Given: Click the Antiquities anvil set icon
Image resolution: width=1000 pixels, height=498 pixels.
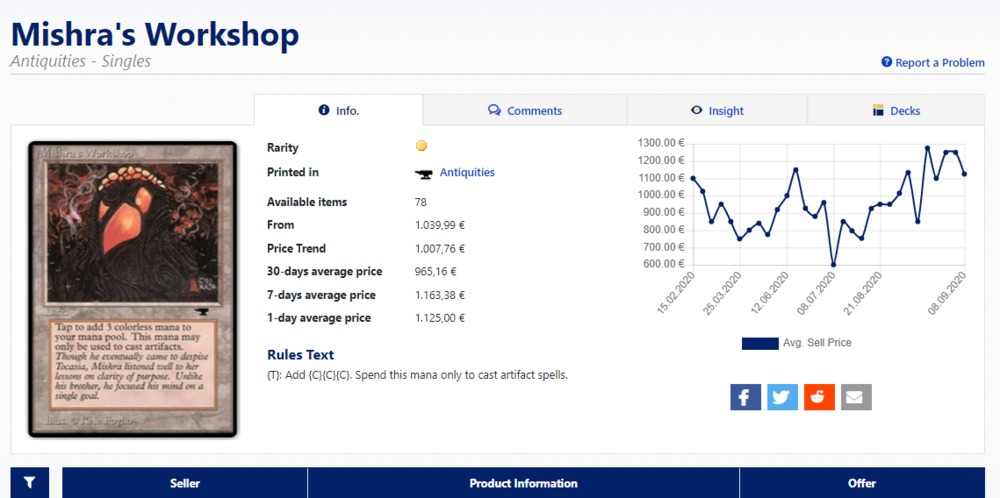Looking at the screenshot, I should pyautogui.click(x=423, y=173).
